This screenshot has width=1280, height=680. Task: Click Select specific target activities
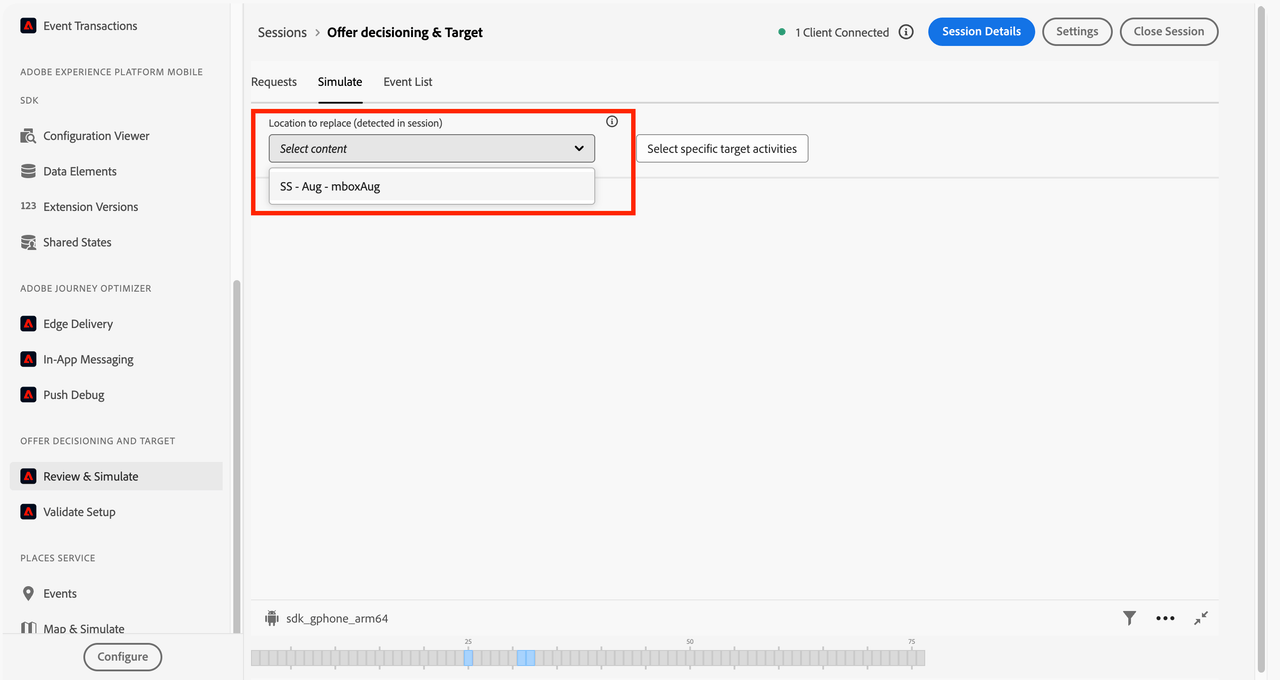pos(721,148)
